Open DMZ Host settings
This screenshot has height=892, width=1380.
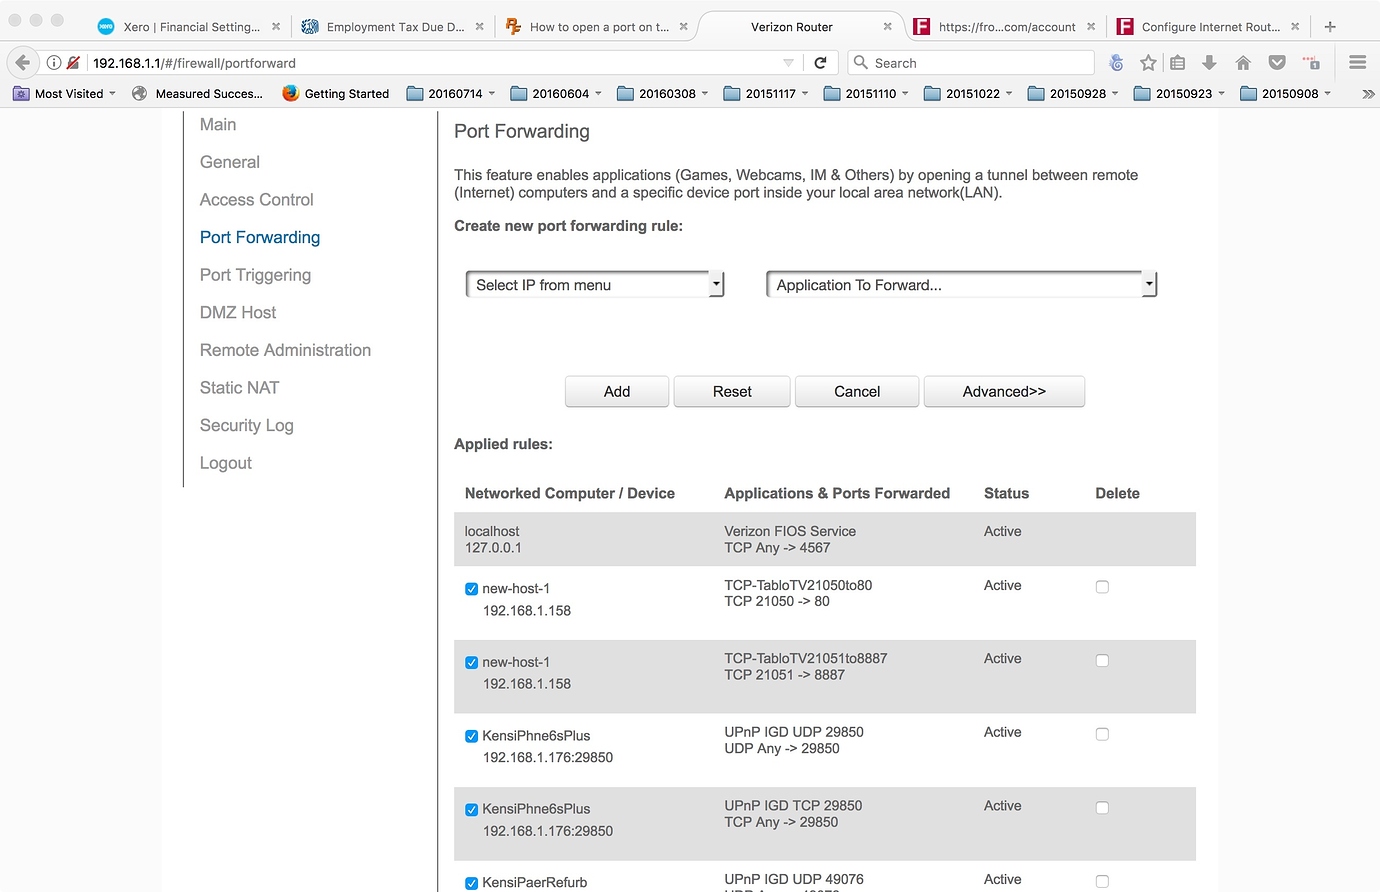(x=238, y=313)
